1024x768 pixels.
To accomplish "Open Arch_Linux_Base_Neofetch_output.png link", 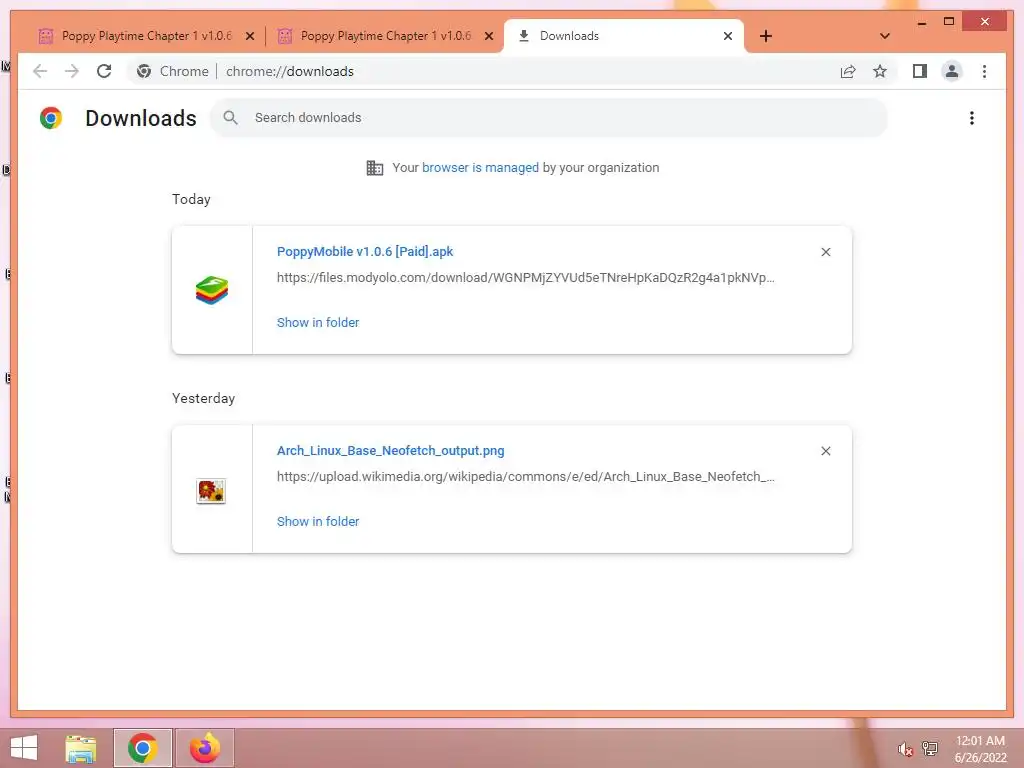I will point(391,451).
